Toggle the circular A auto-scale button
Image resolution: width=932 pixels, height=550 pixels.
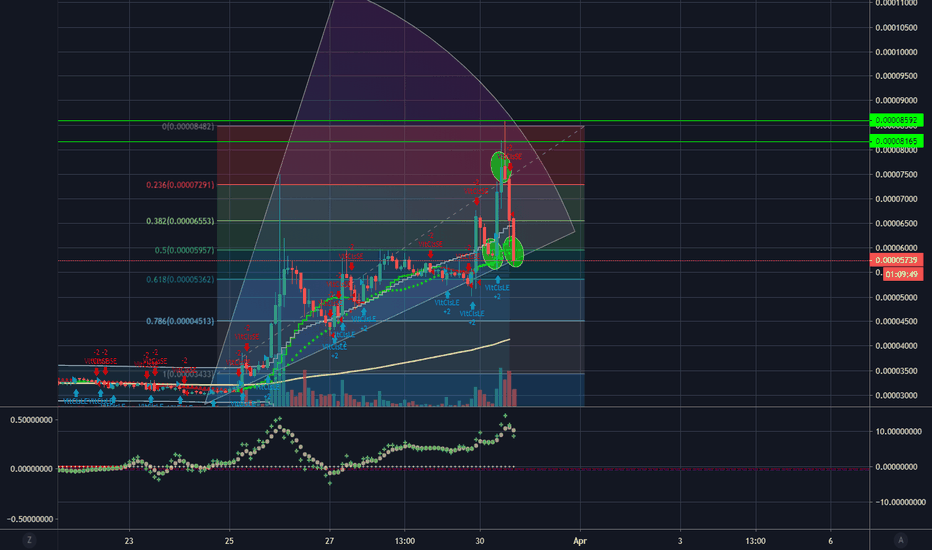(x=900, y=540)
